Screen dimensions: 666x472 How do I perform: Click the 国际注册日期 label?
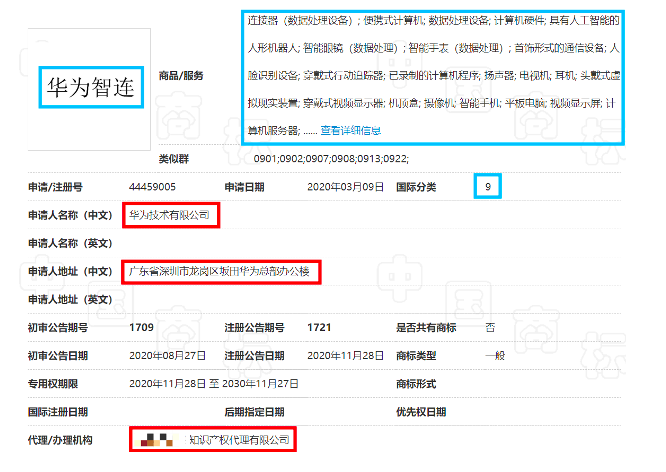tap(58, 412)
